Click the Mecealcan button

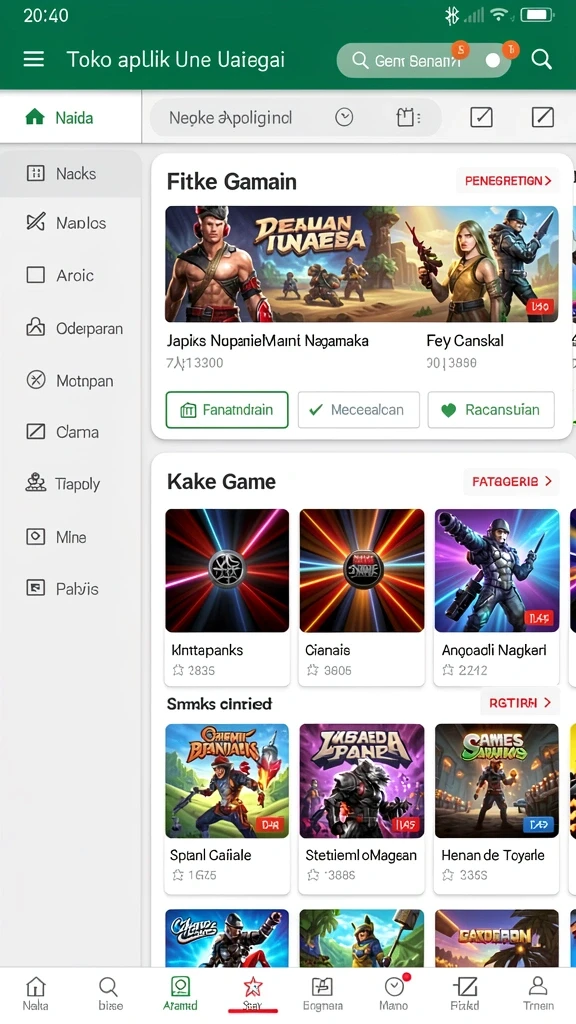[x=359, y=410]
